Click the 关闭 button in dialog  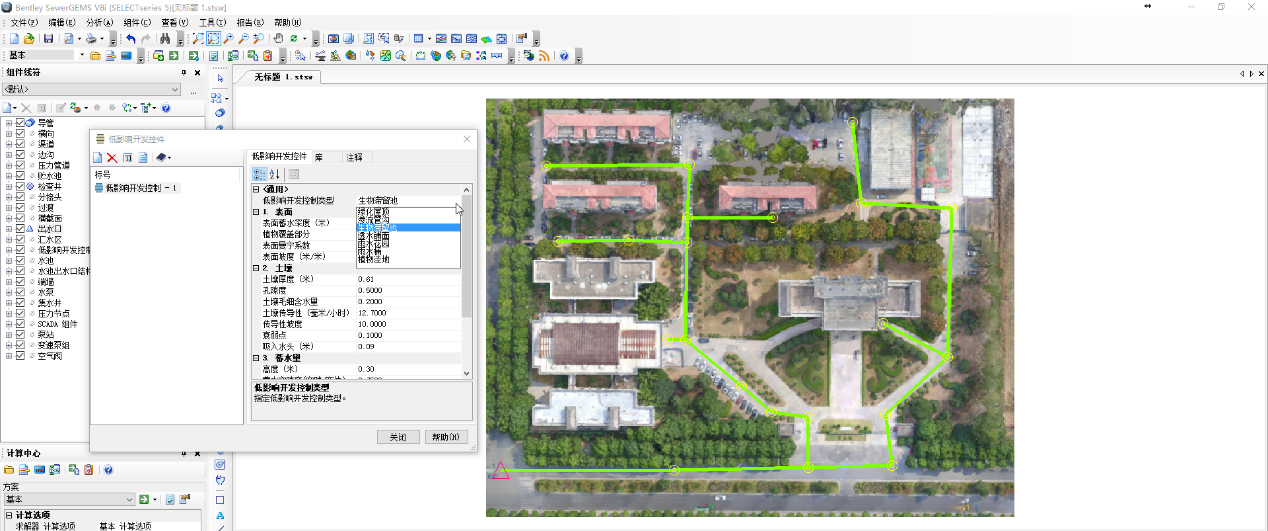pos(398,437)
